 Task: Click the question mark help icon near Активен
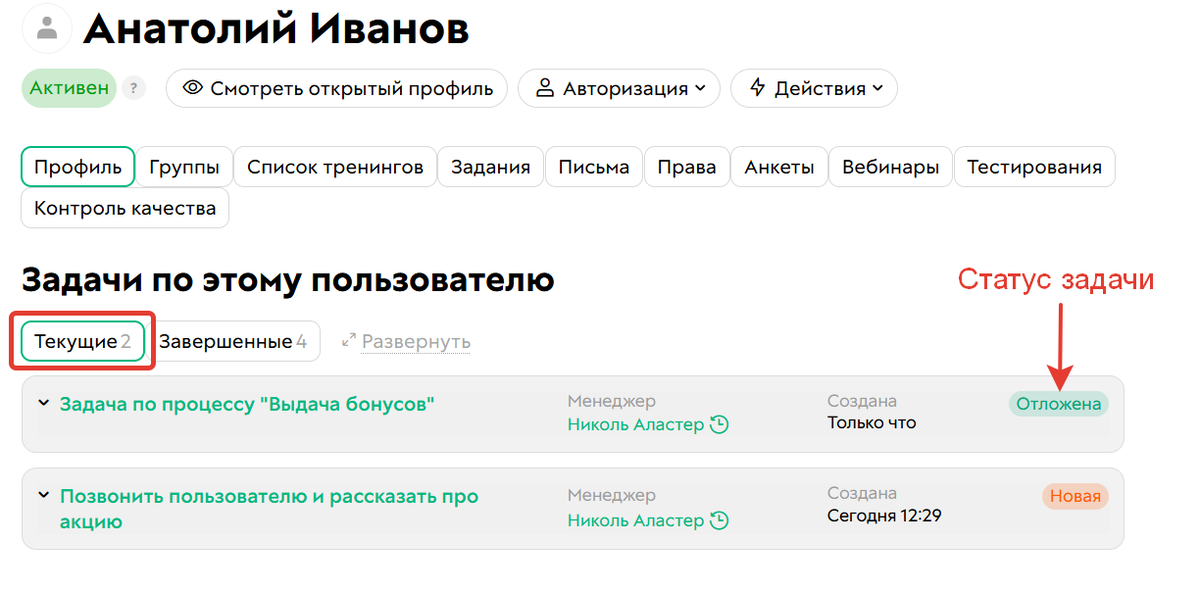(x=133, y=88)
